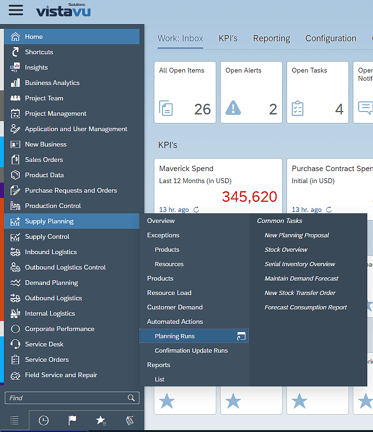
Task: Open the recent history clock icon
Action: [44, 421]
